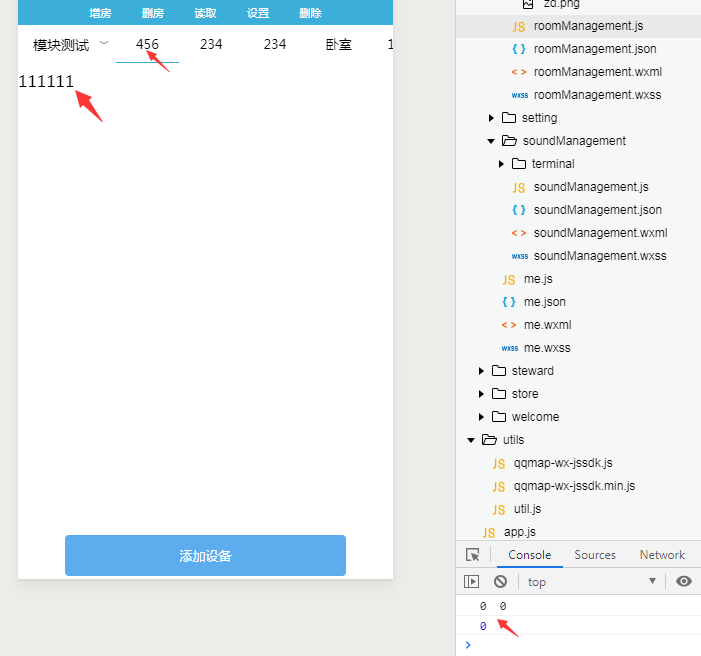
Task: Open the 模块测试 dropdown chevron
Action: (x=104, y=43)
